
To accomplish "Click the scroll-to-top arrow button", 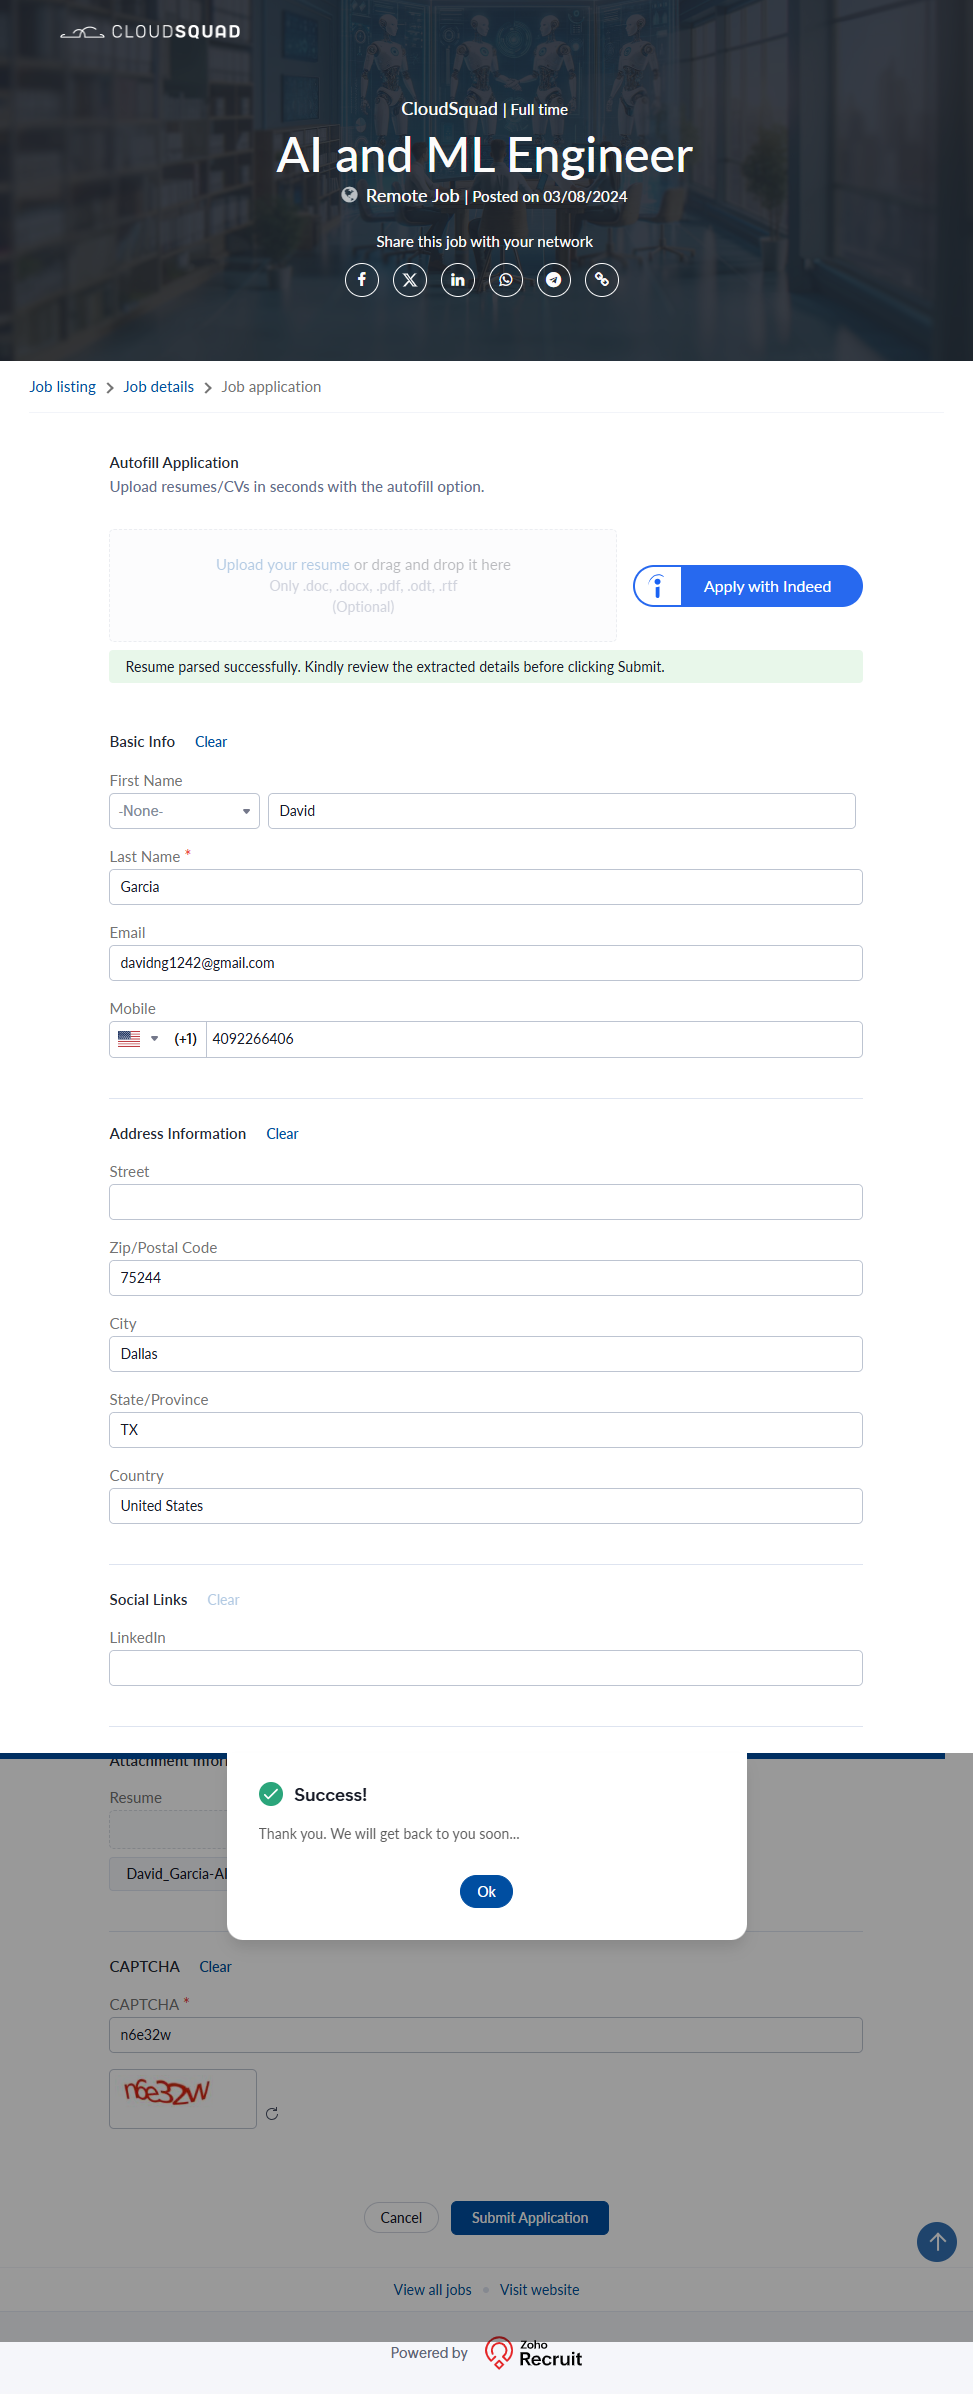I will [936, 2242].
